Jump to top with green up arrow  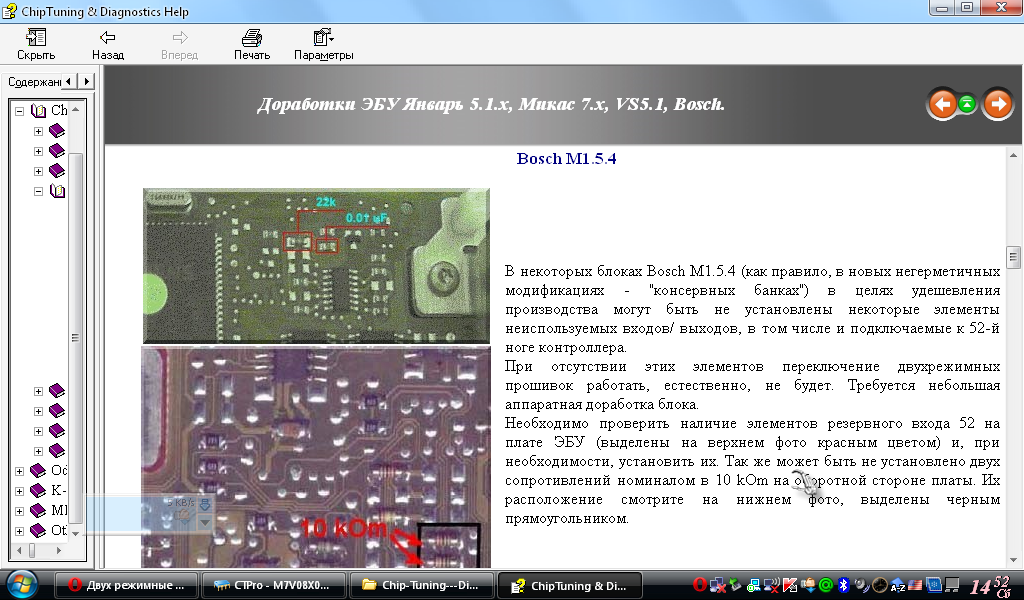(x=967, y=103)
